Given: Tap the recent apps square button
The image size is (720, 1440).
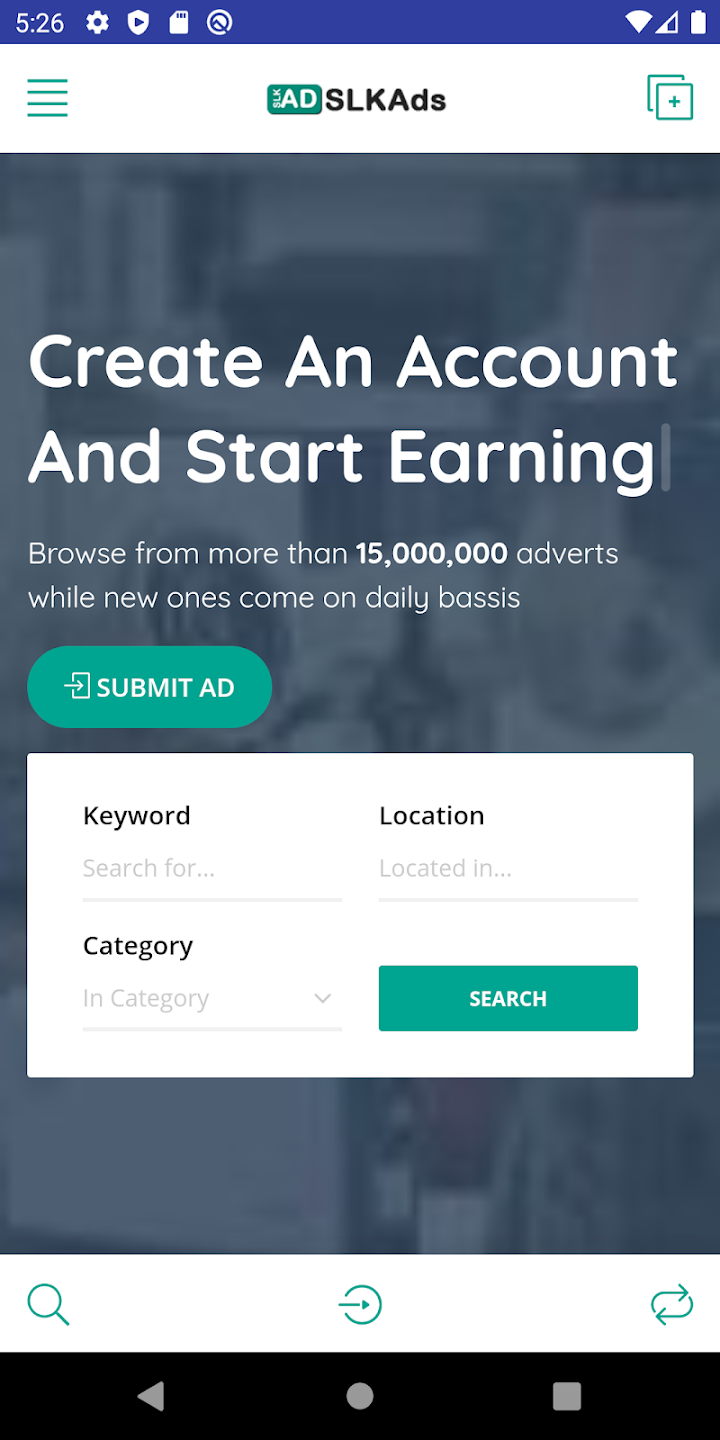Looking at the screenshot, I should click(x=567, y=1396).
